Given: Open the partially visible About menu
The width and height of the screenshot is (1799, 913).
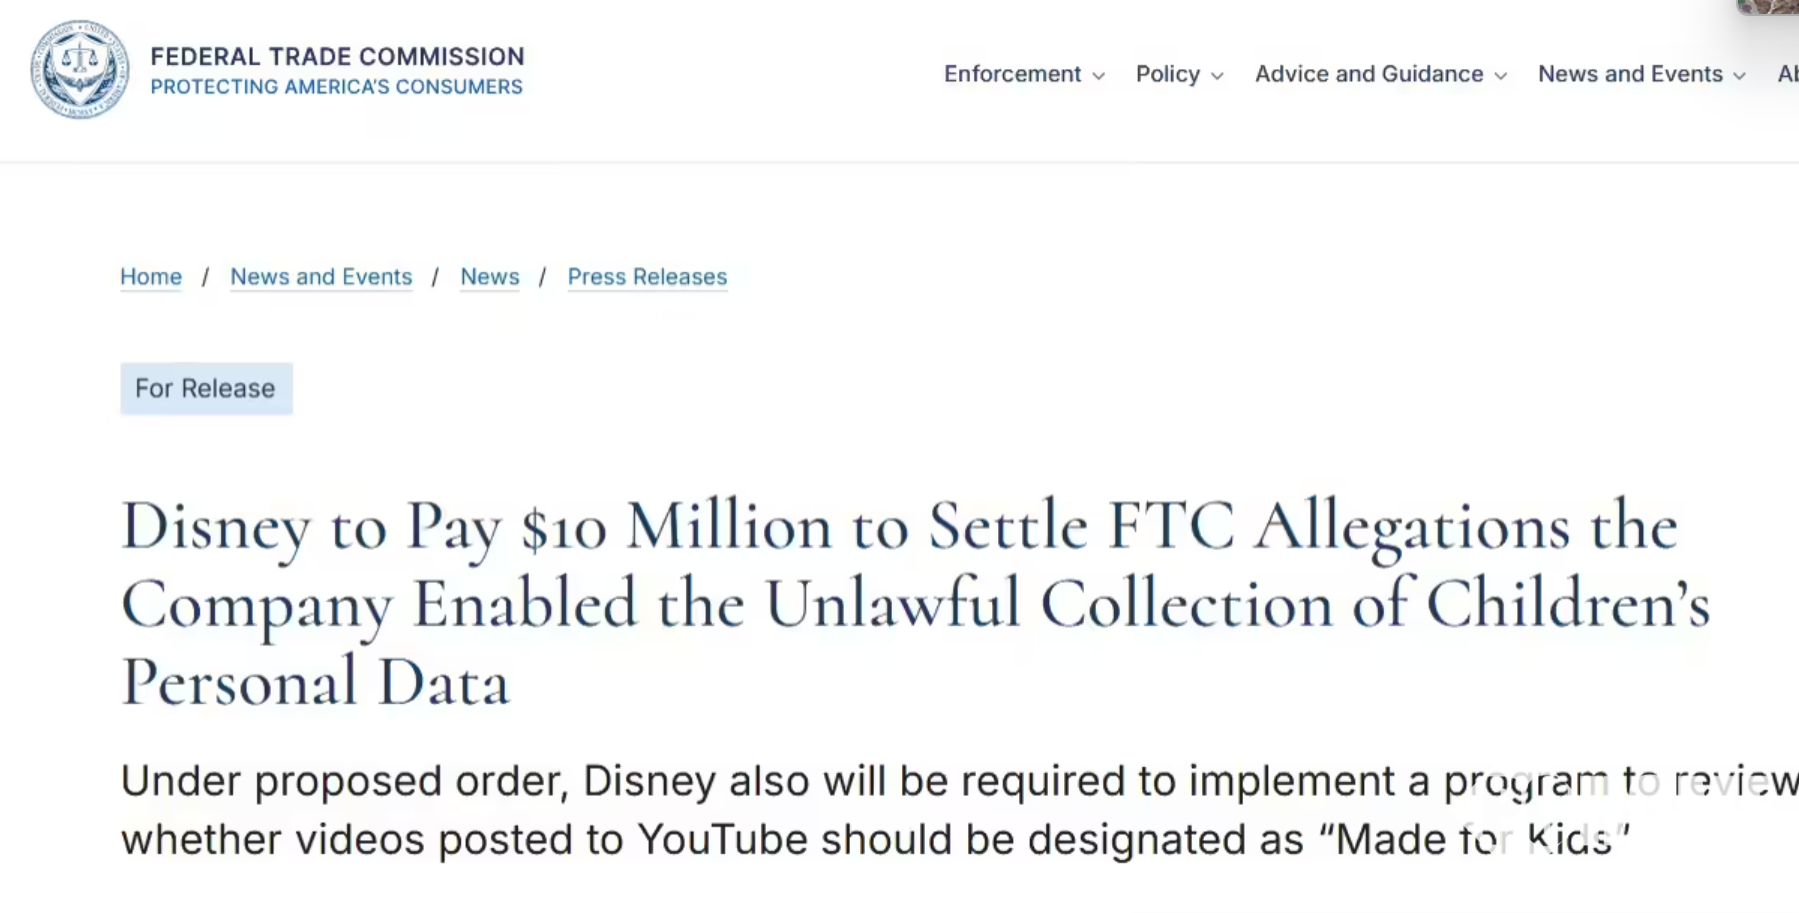Looking at the screenshot, I should (1787, 74).
